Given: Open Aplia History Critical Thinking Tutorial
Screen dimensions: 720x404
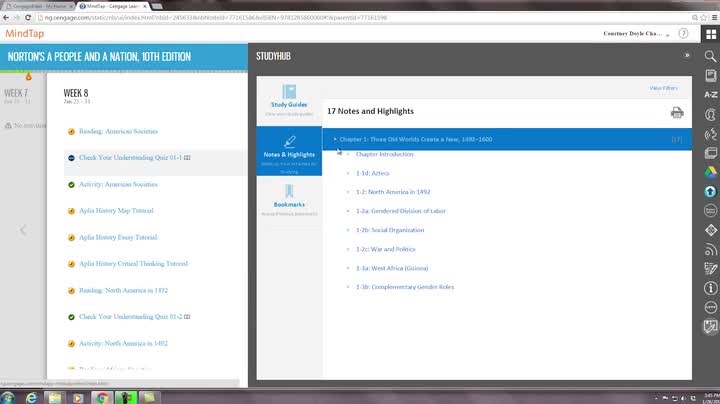Looking at the screenshot, I should tap(134, 264).
